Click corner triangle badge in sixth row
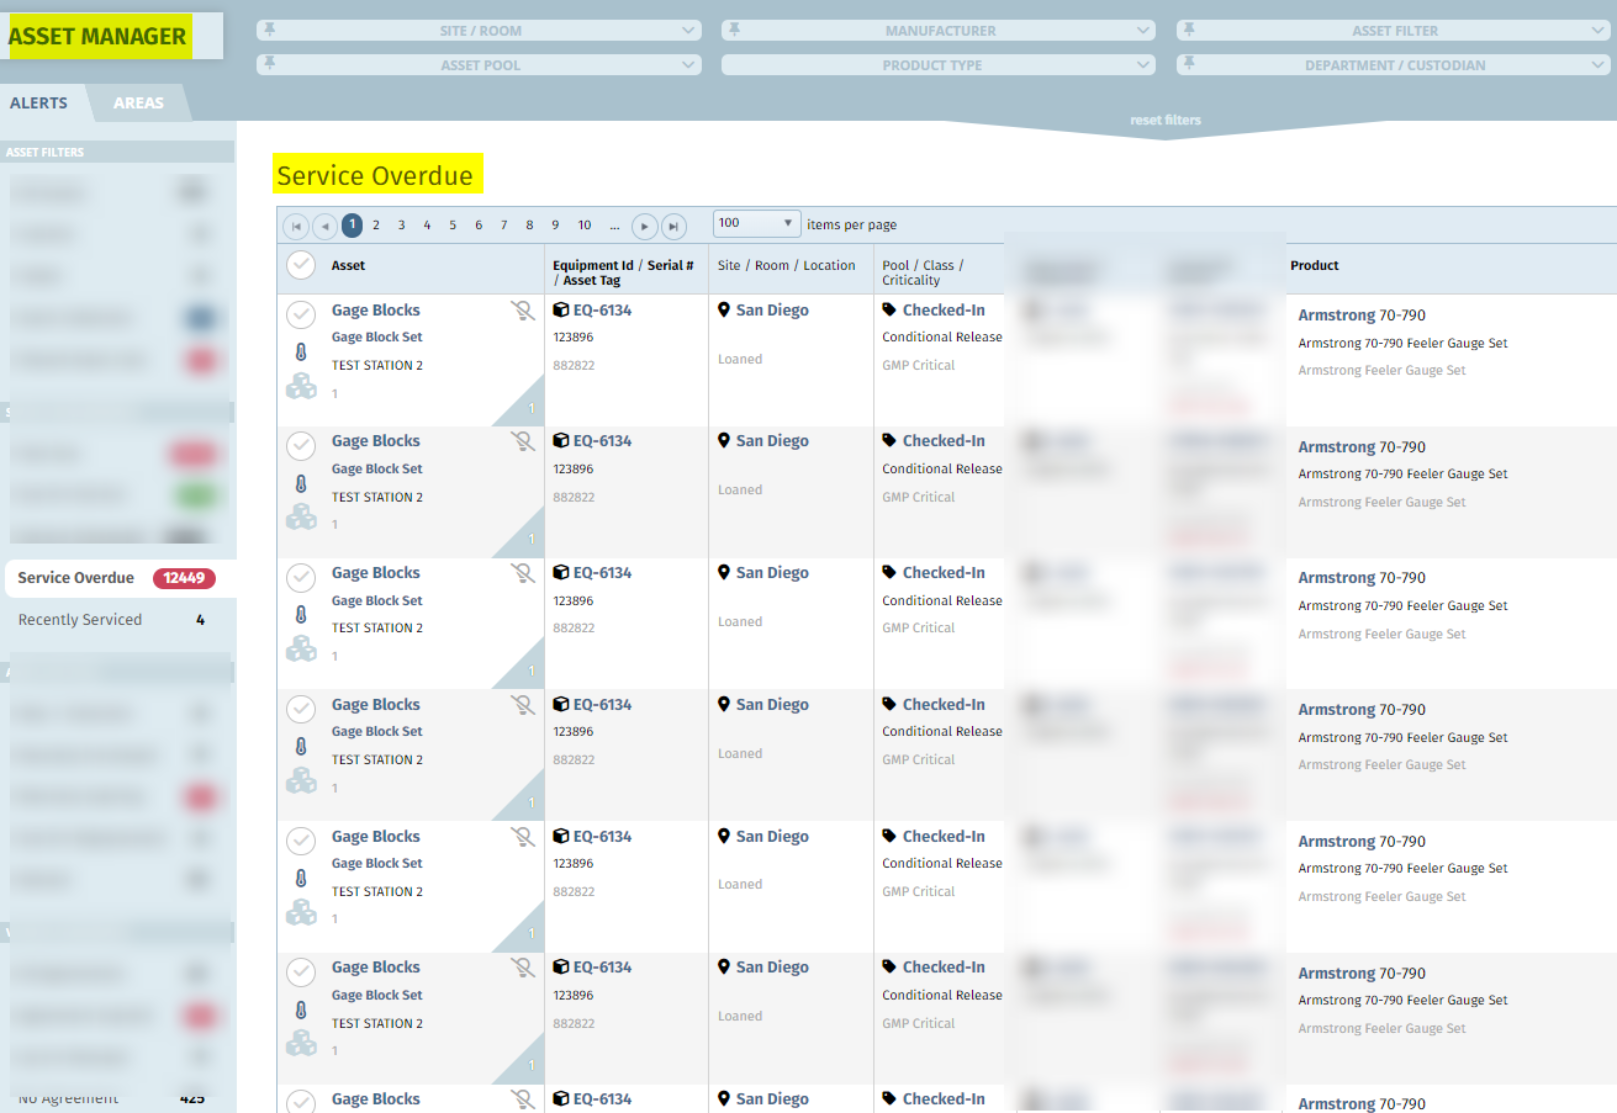This screenshot has width=1617, height=1113. click(x=526, y=1063)
